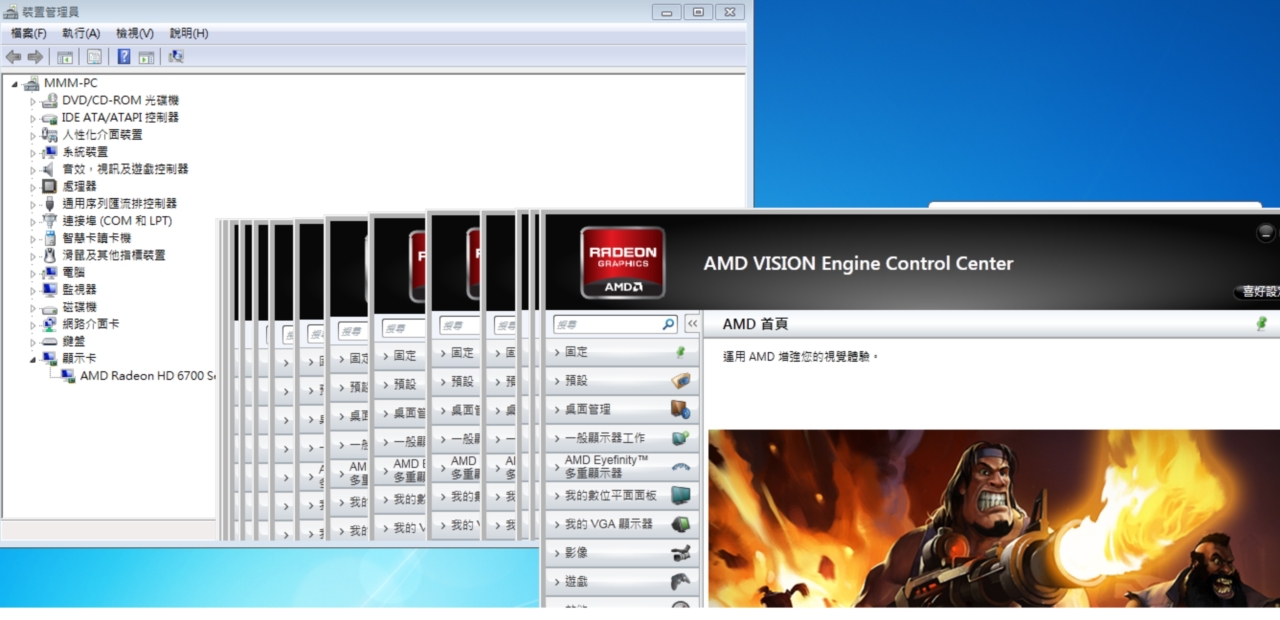Click network adapter icon beside 網路介面卡
This screenshot has width=1280, height=620.
(x=50, y=324)
